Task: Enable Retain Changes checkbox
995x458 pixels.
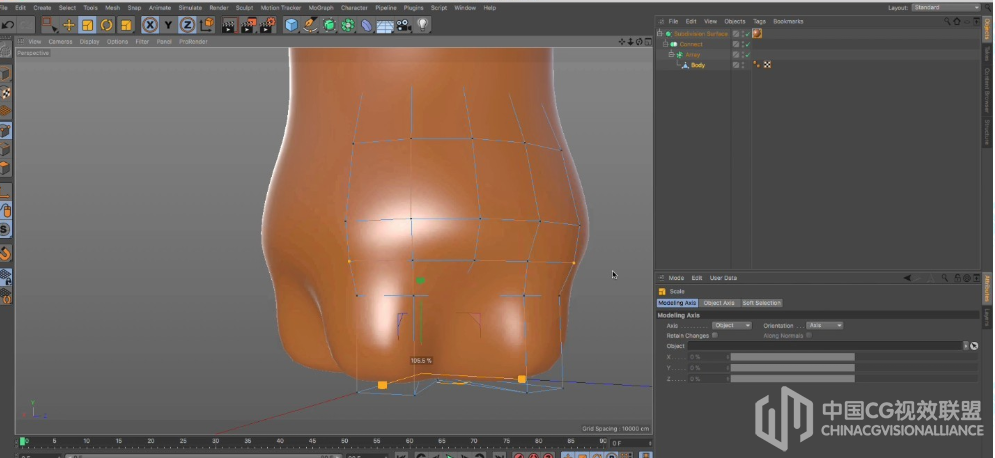Action: pyautogui.click(x=715, y=335)
